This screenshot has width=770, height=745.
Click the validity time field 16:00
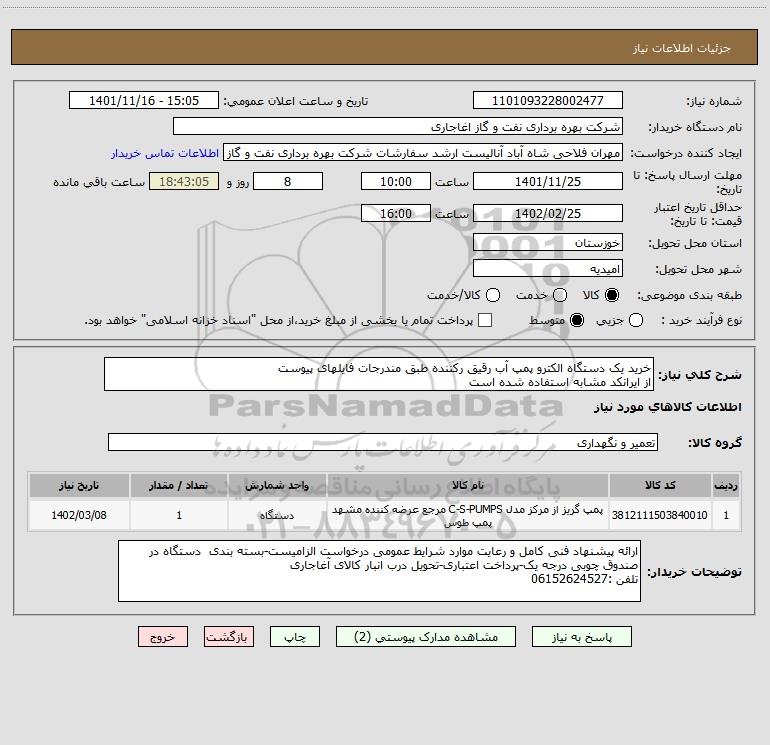tap(396, 213)
